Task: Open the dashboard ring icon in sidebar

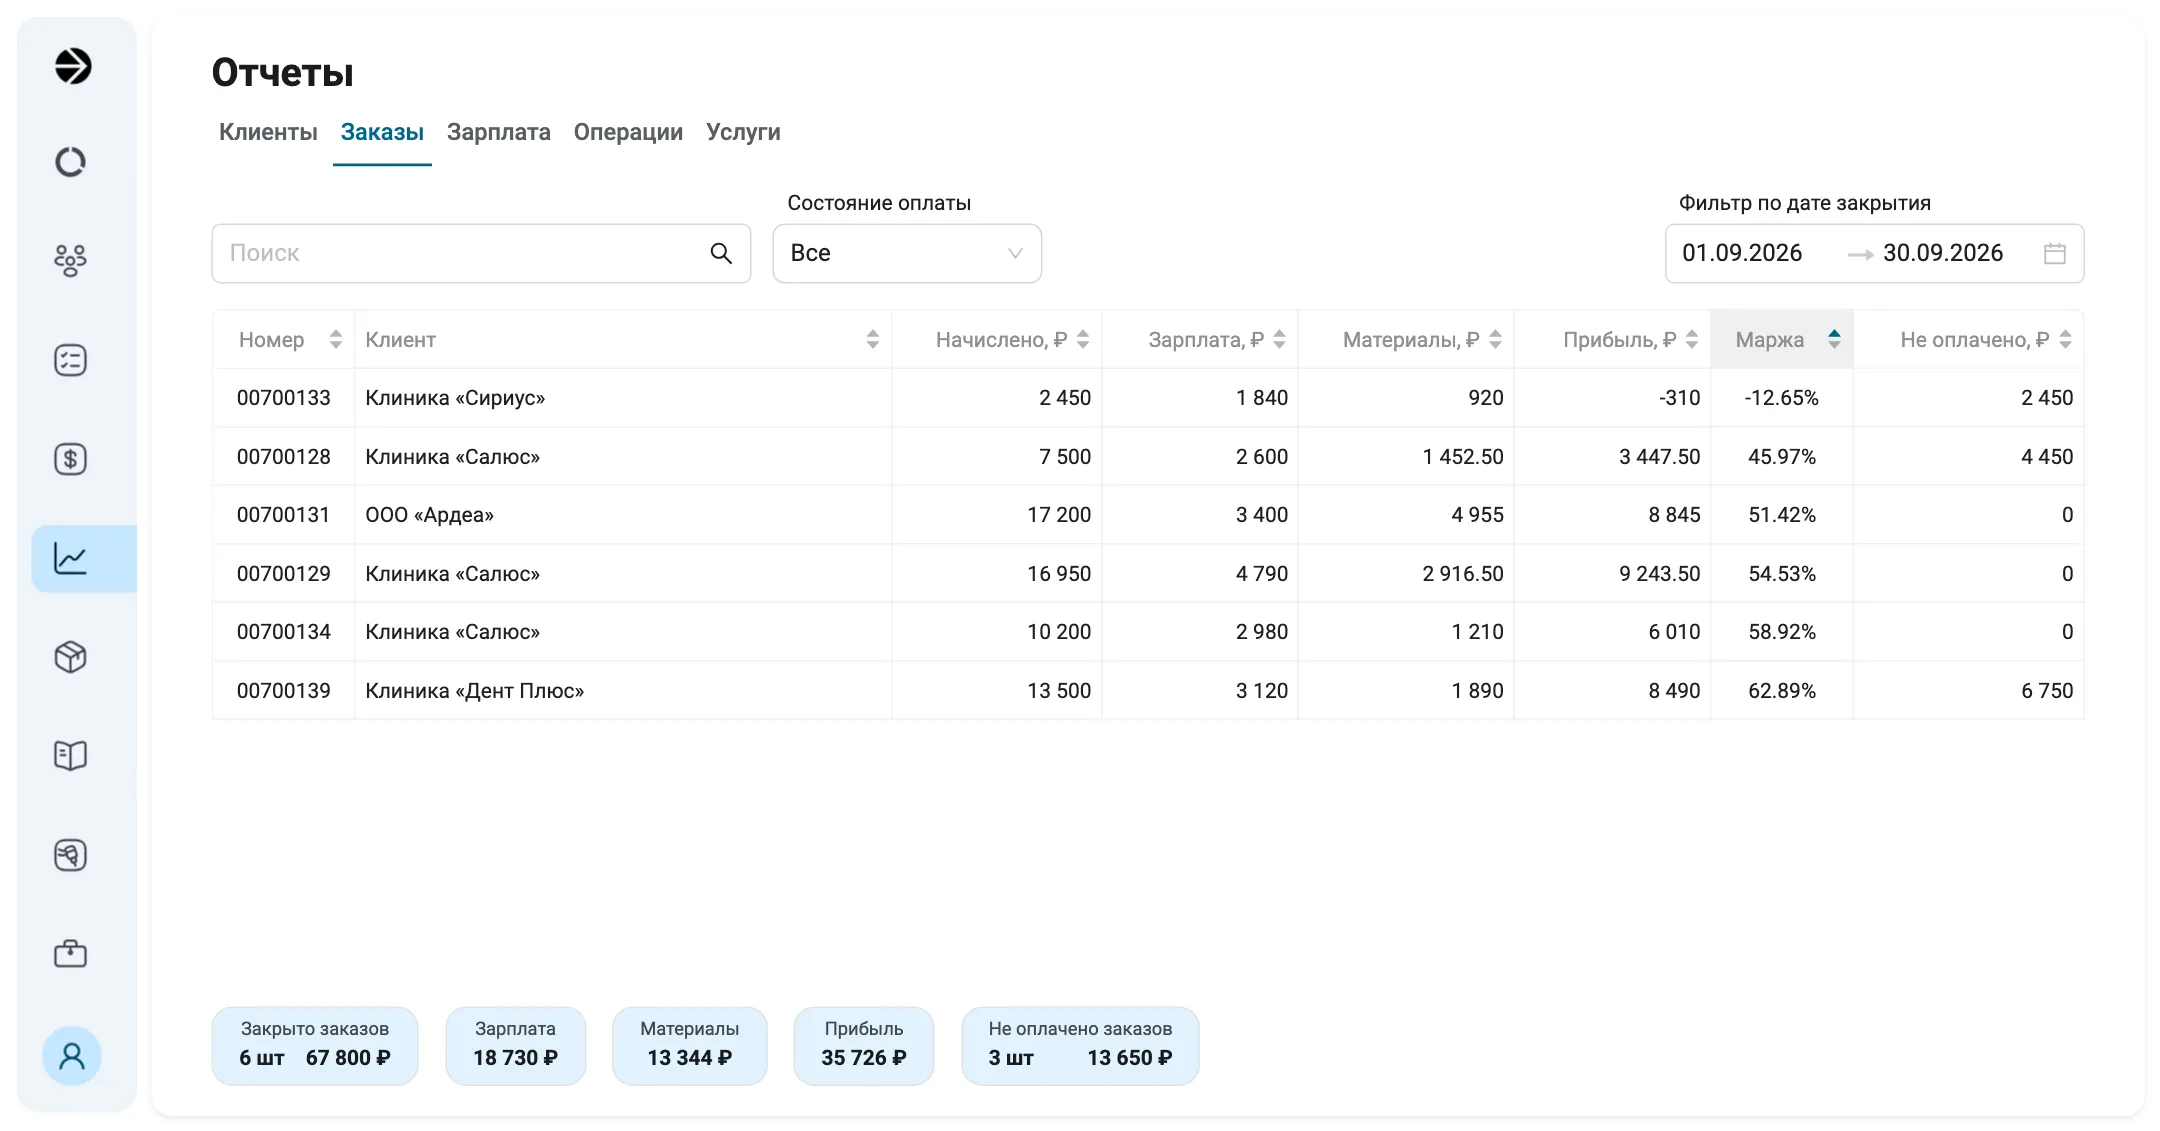Action: (x=70, y=162)
